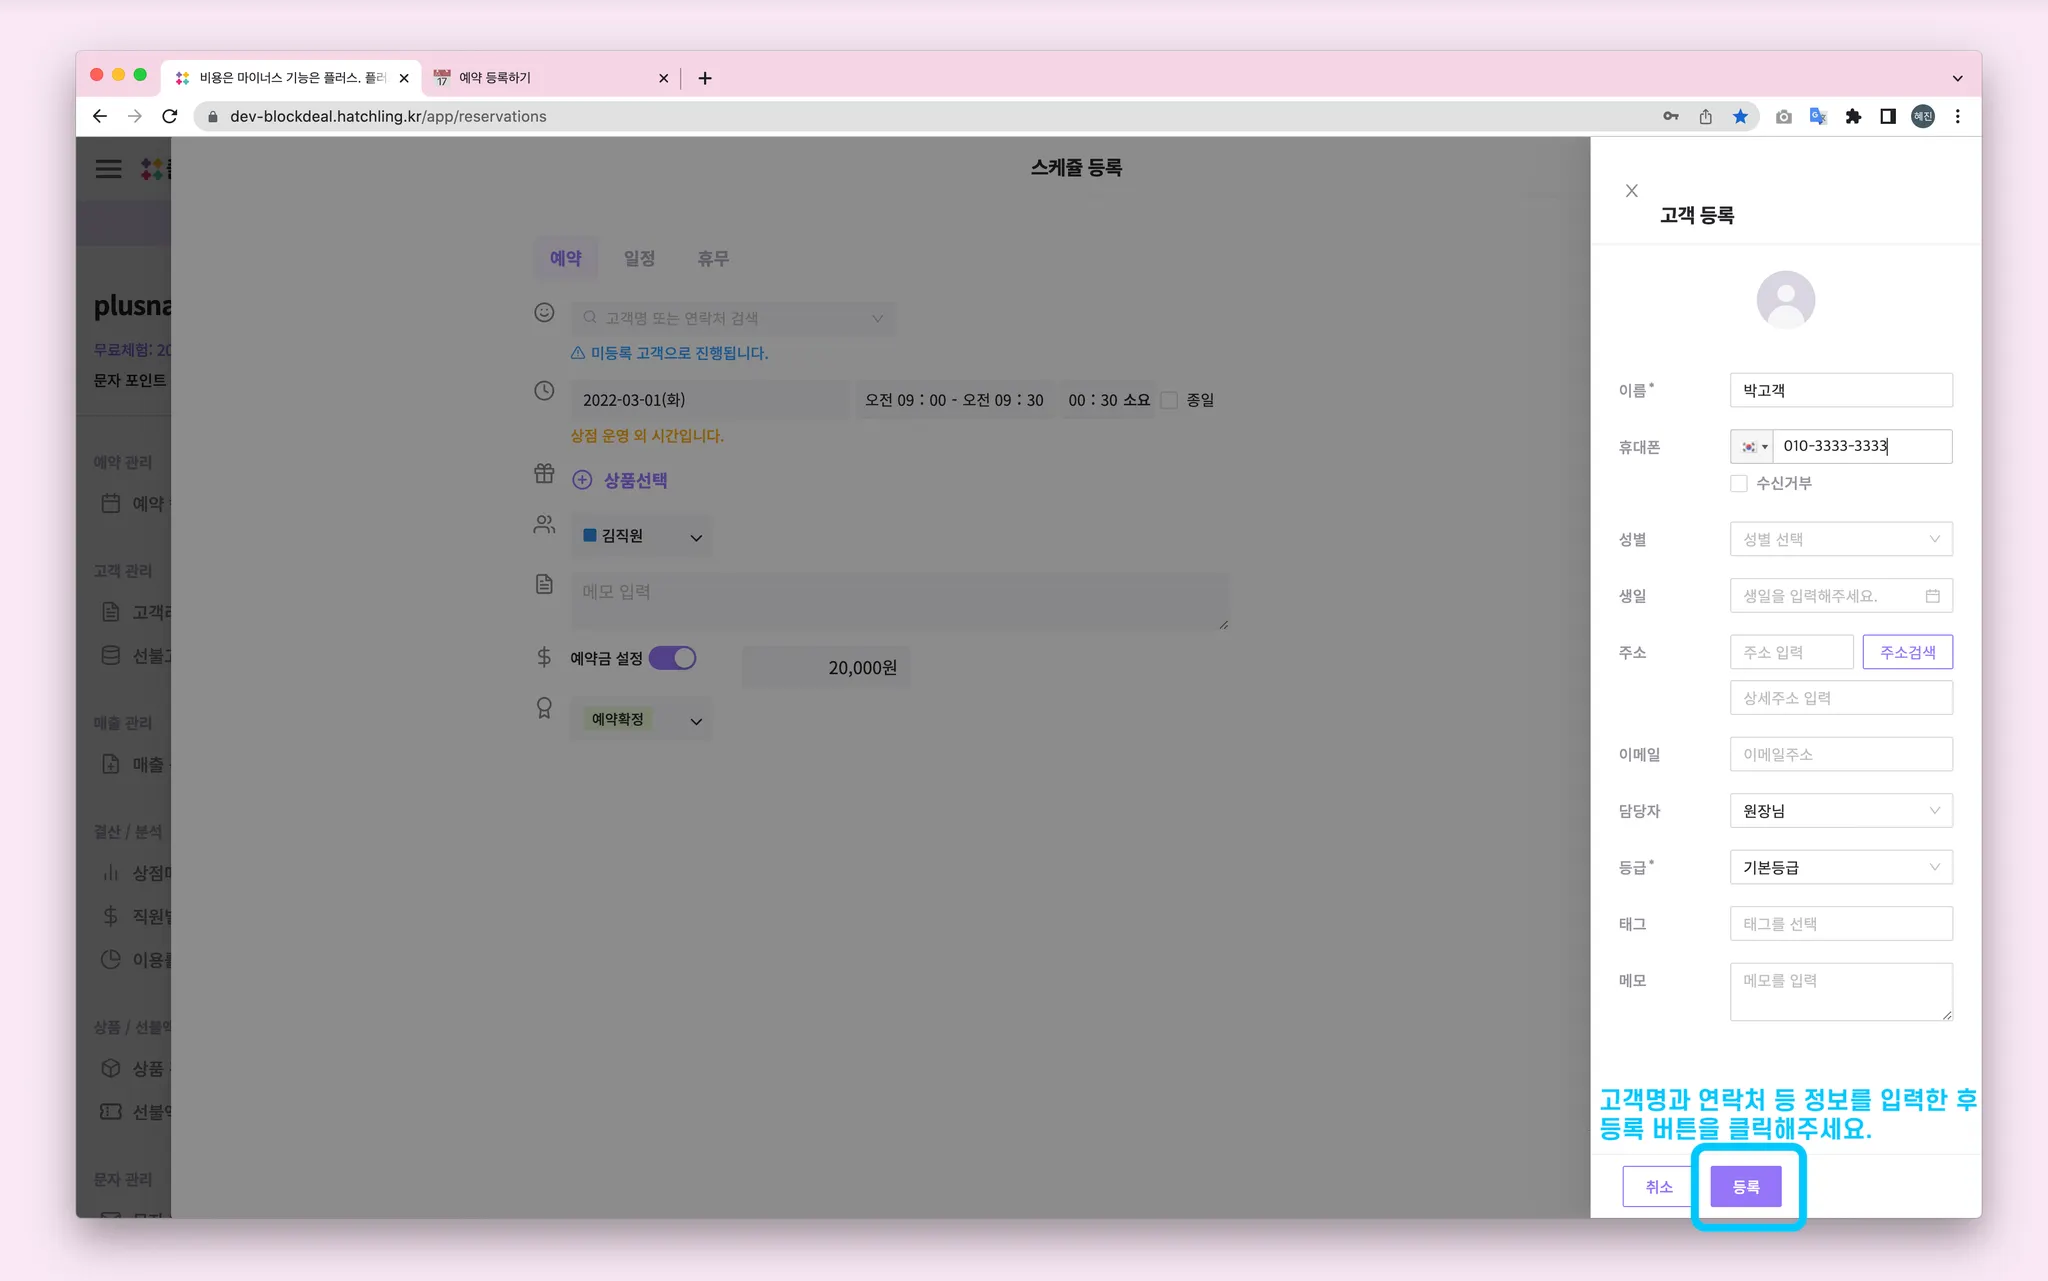Toggle the 종일 all-day checkbox
This screenshot has width=2048, height=1281.
(x=1169, y=400)
